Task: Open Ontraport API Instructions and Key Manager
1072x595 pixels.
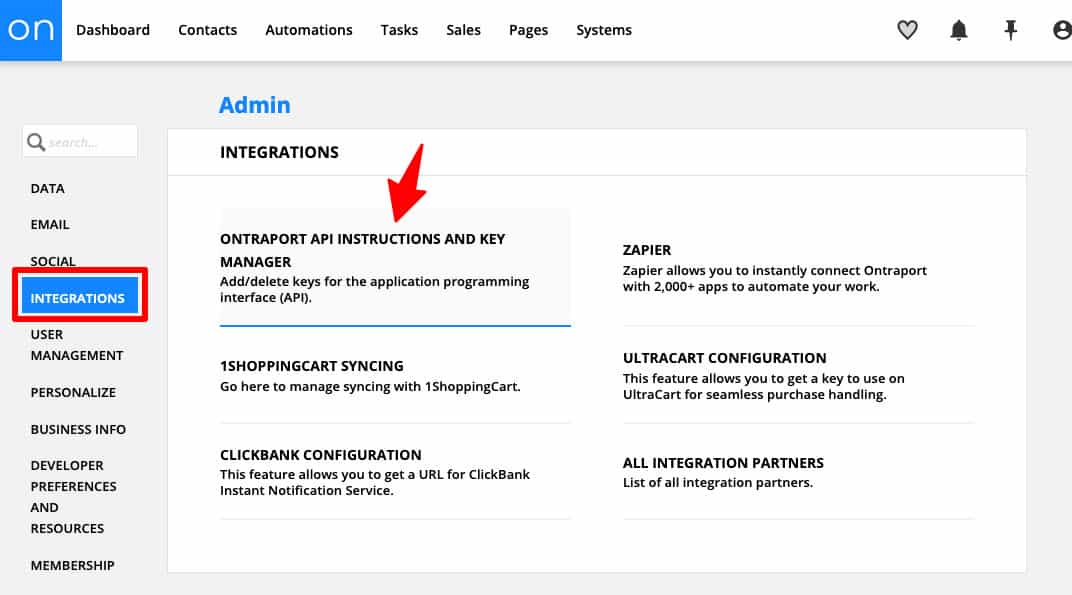Action: click(x=395, y=267)
